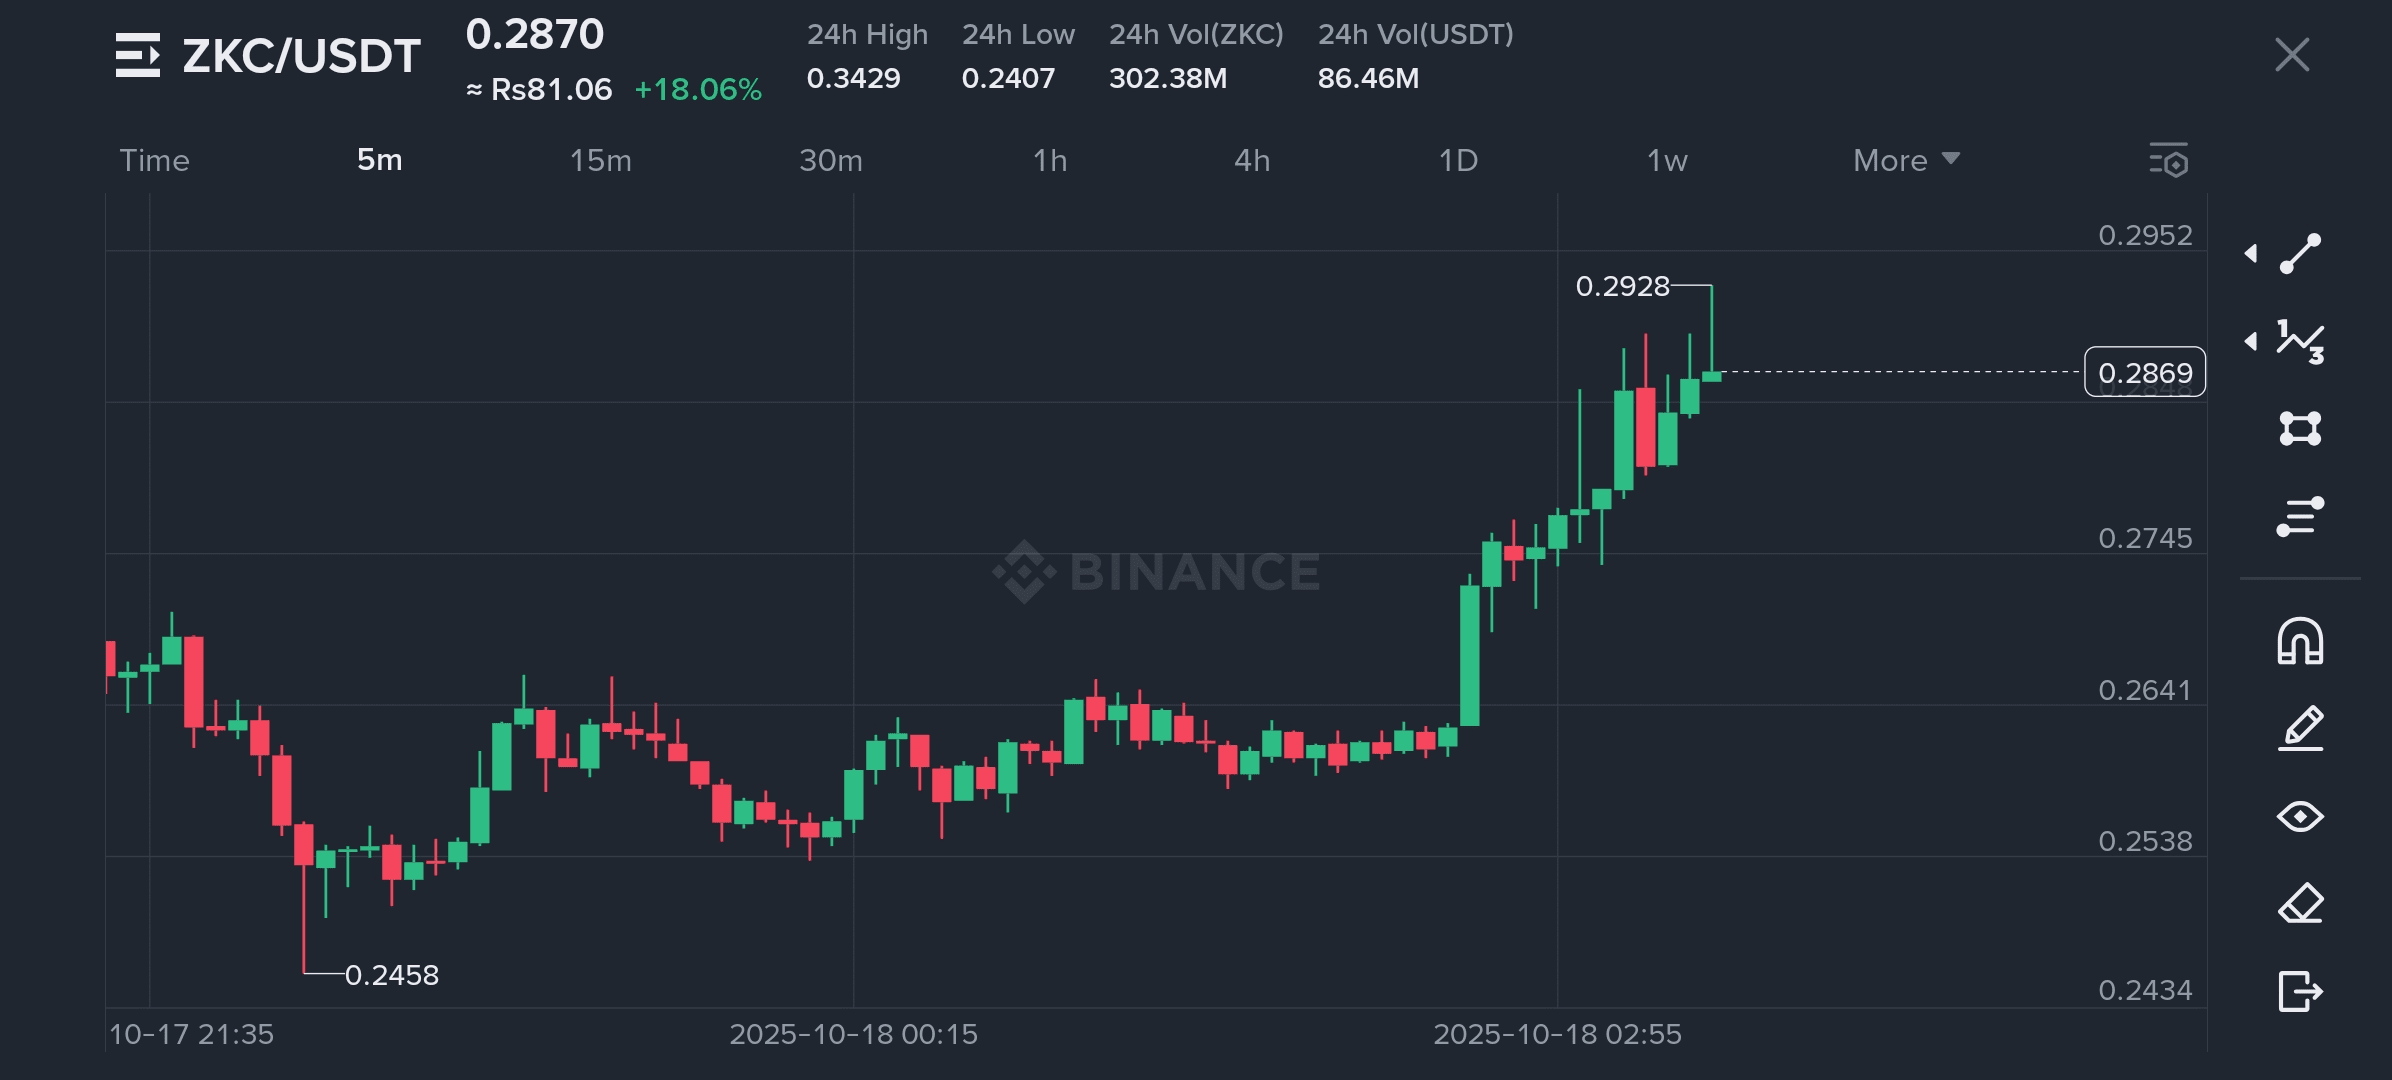The width and height of the screenshot is (2392, 1080).
Task: Open the trading pair list menu icon
Action: pyautogui.click(x=137, y=55)
